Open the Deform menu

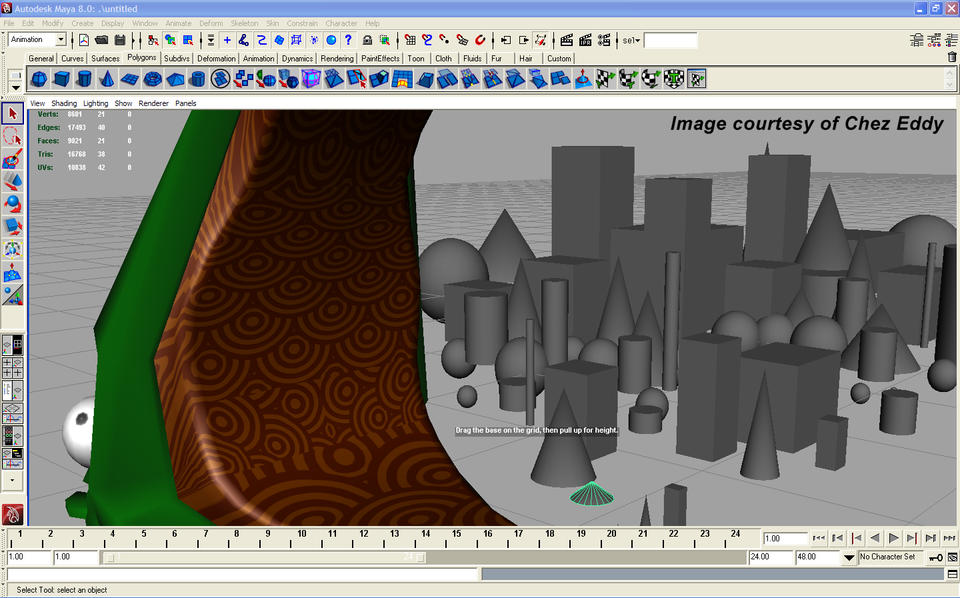tap(211, 23)
